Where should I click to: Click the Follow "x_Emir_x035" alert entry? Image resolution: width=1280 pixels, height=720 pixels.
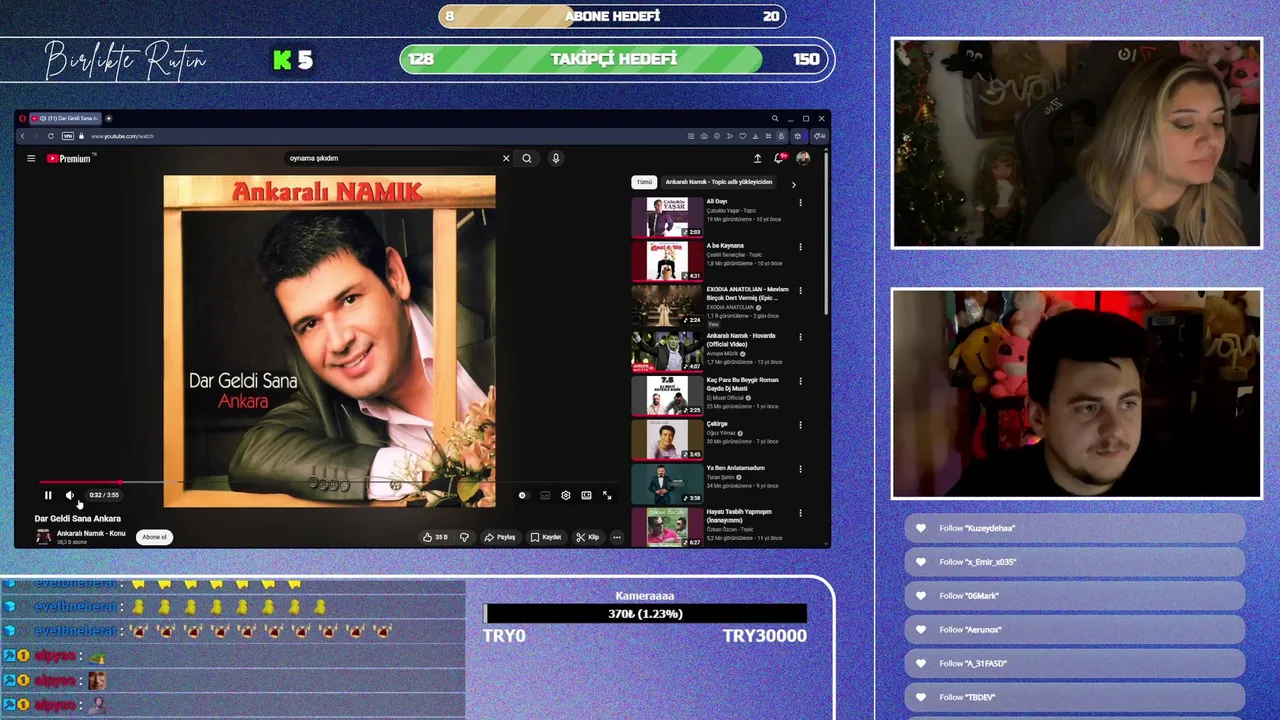[x=1075, y=562]
